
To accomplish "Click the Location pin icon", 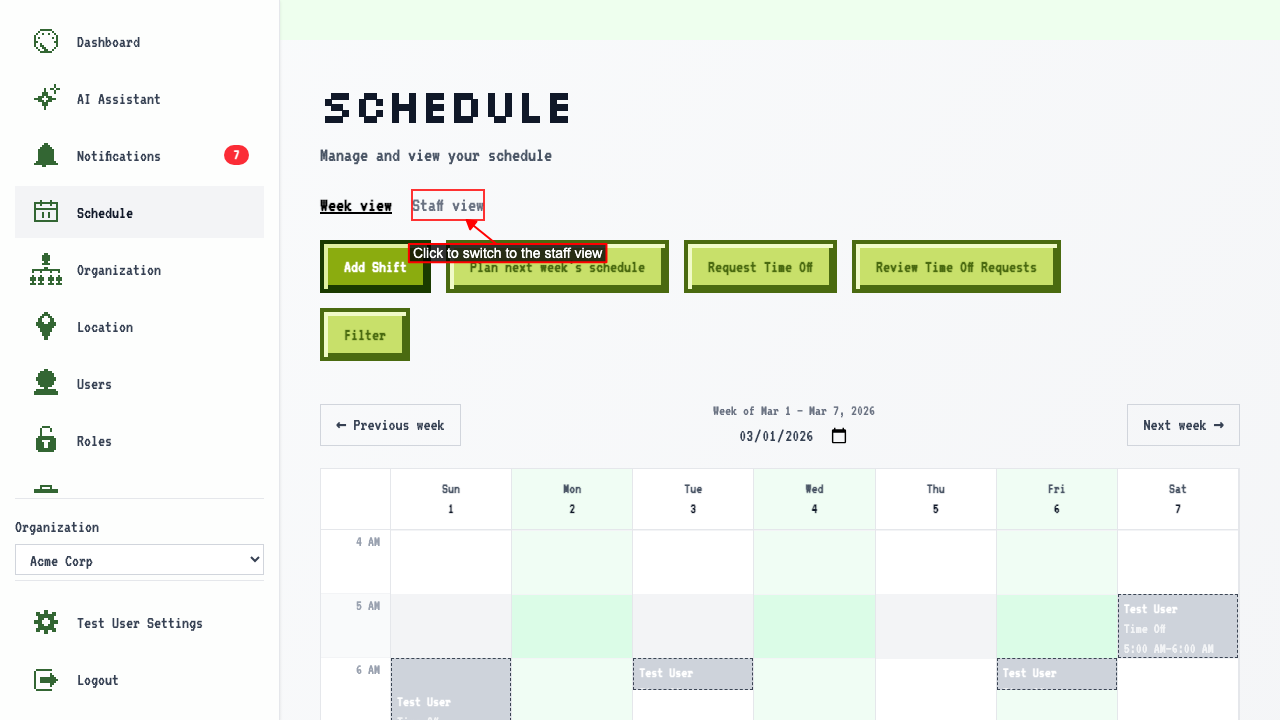I will pos(46,327).
